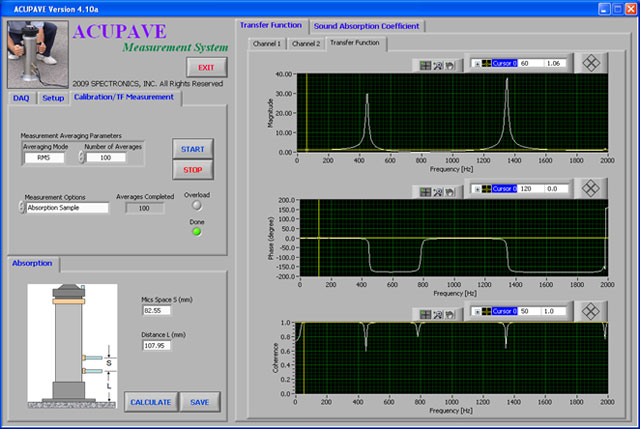
Task: Select cursor tool on Phase graph palette
Action: point(425,191)
